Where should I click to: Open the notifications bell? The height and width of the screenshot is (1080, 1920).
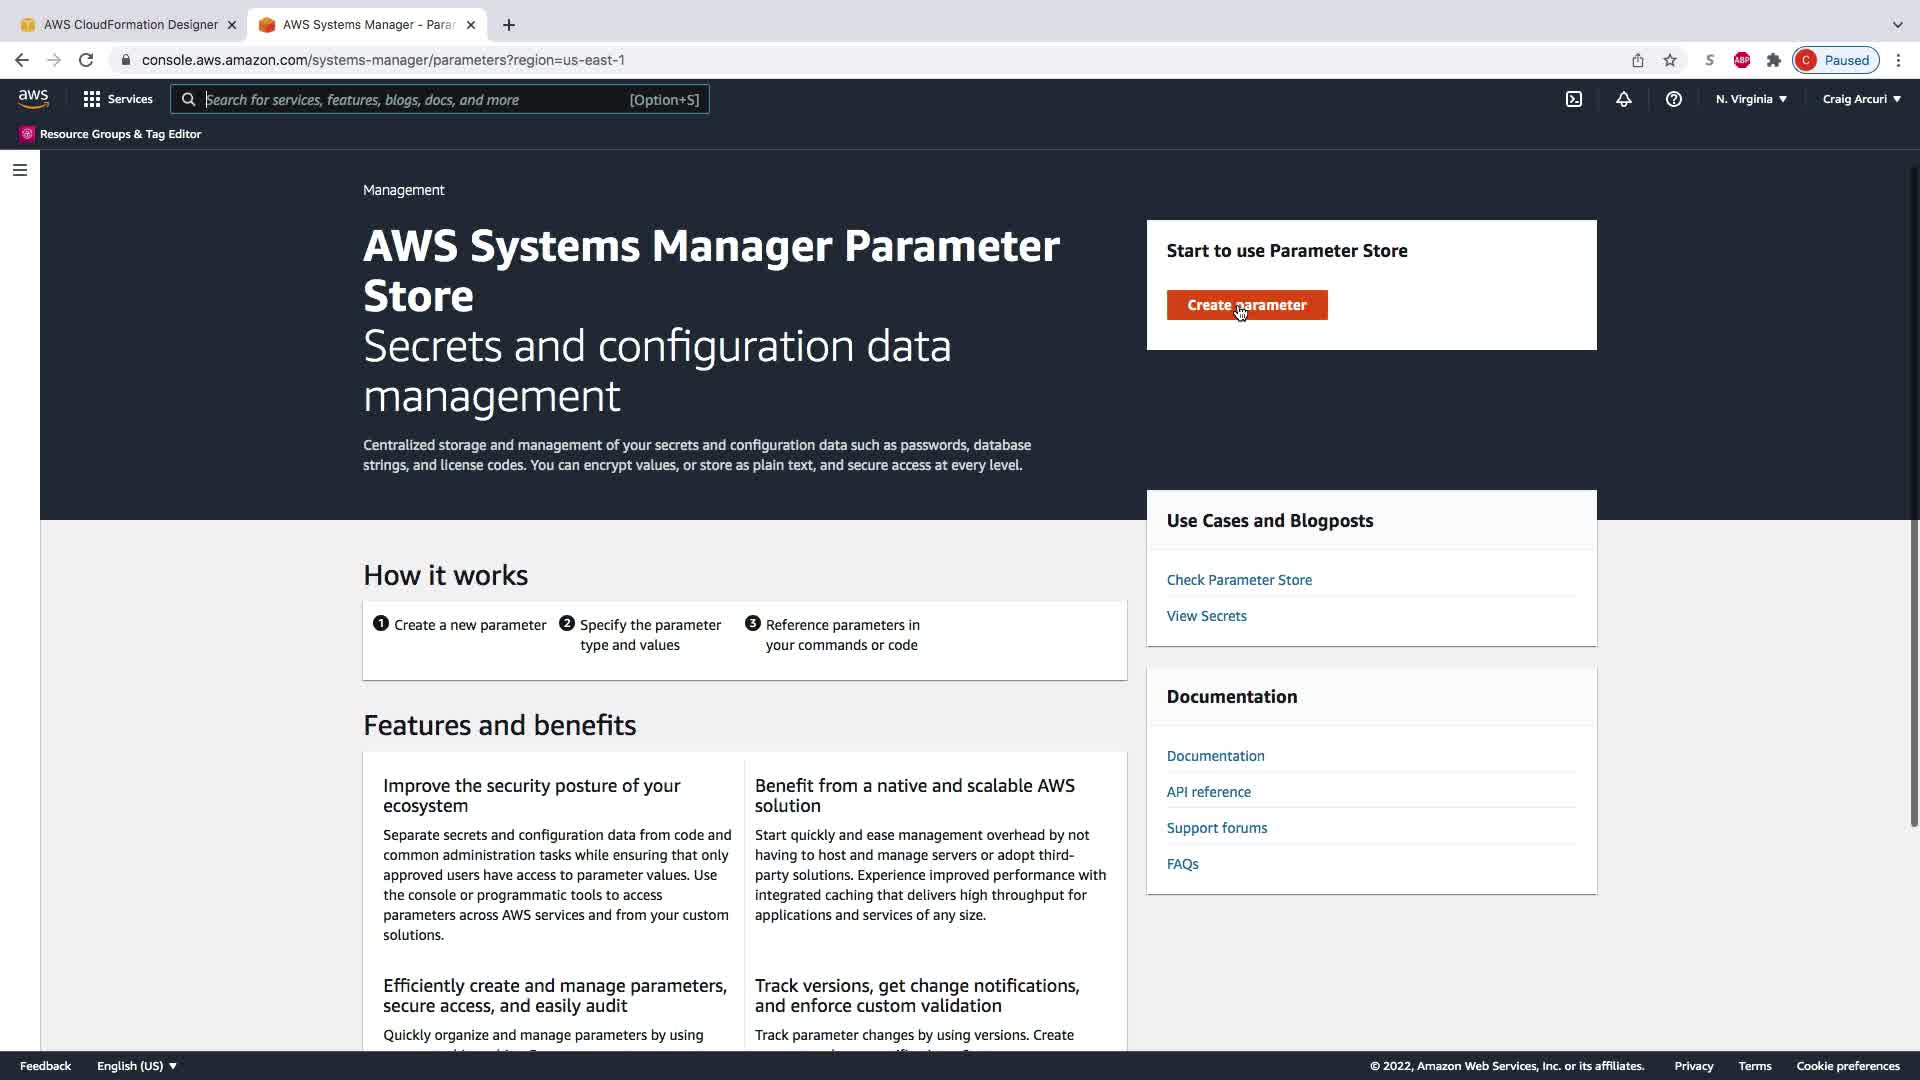click(x=1623, y=99)
